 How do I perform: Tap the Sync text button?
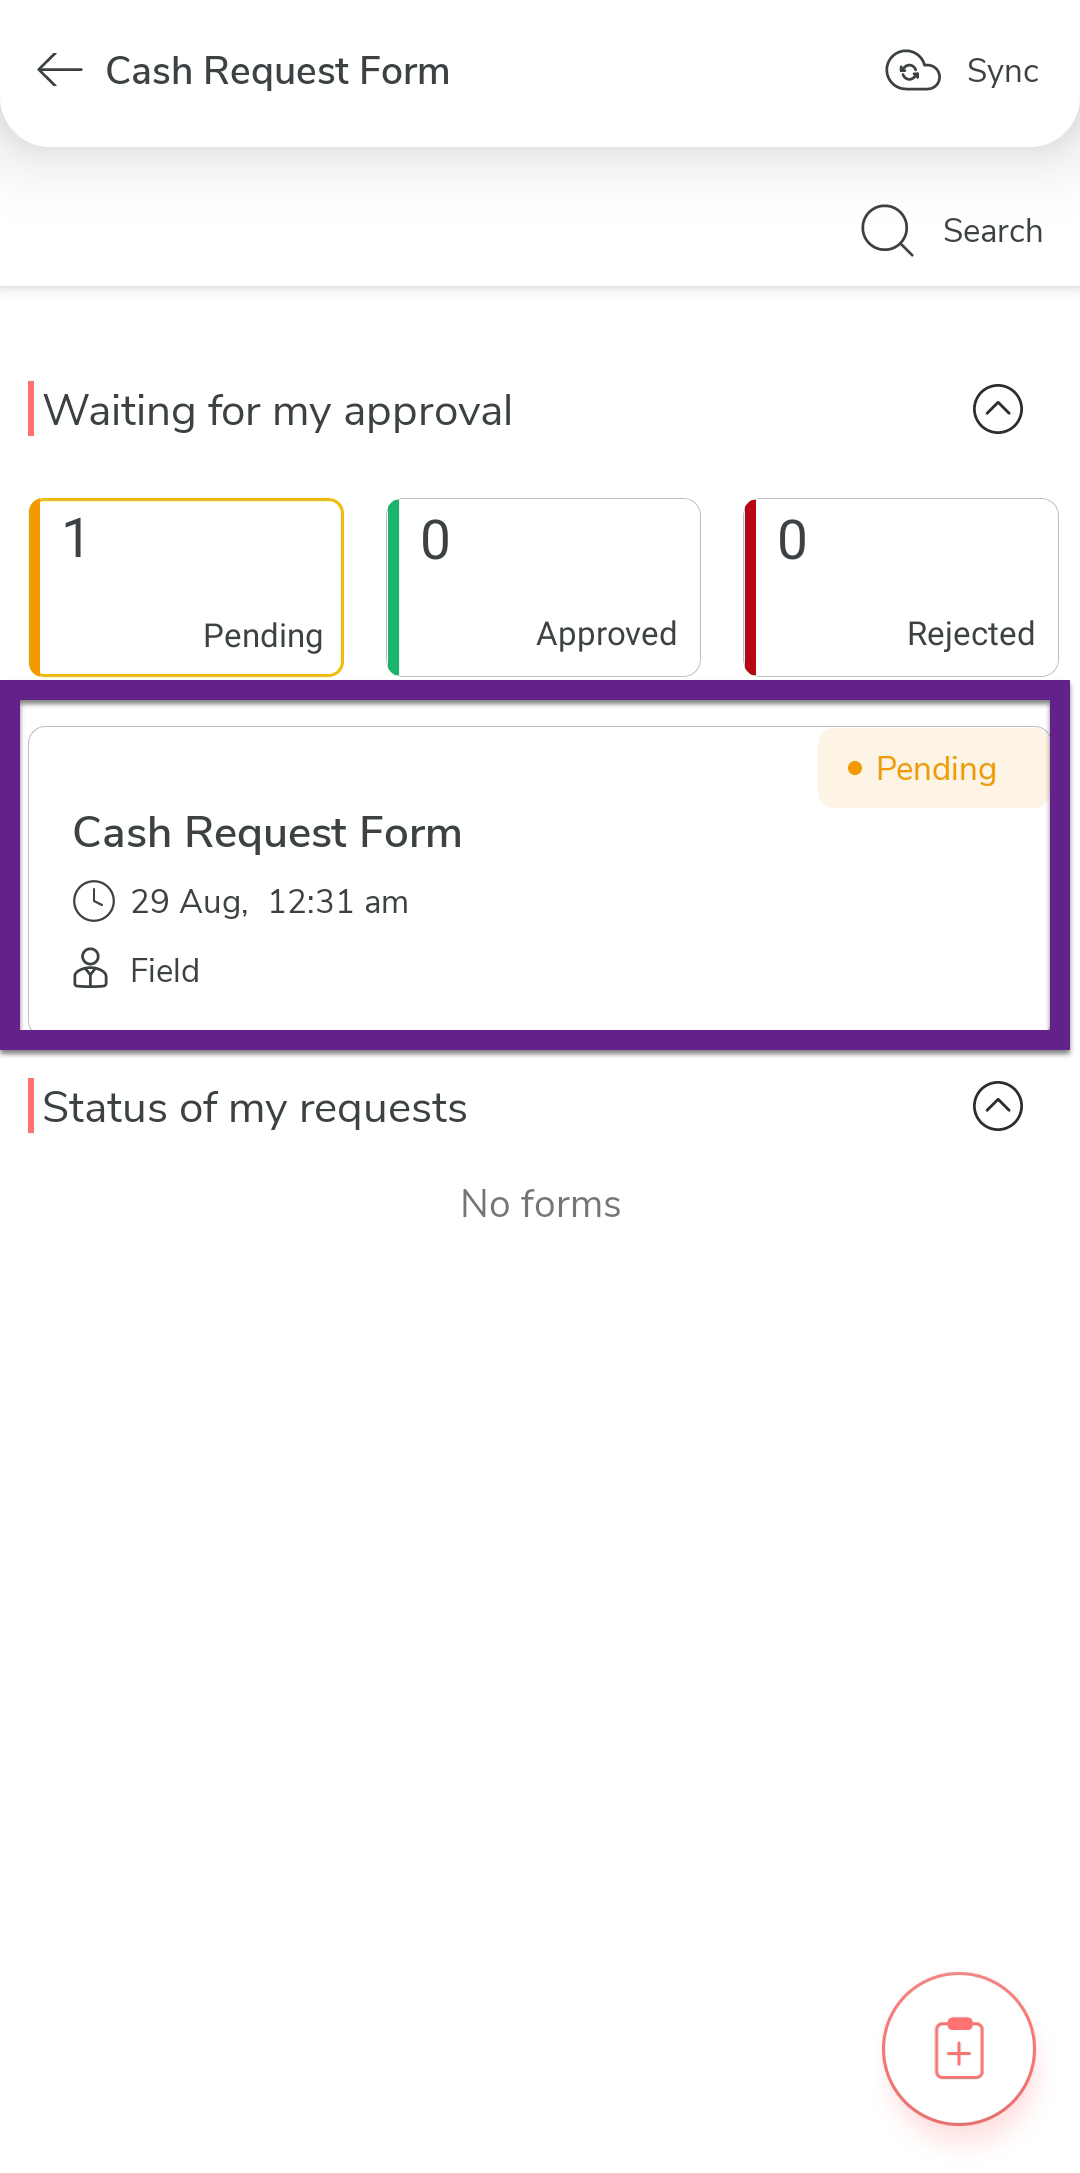[1002, 71]
